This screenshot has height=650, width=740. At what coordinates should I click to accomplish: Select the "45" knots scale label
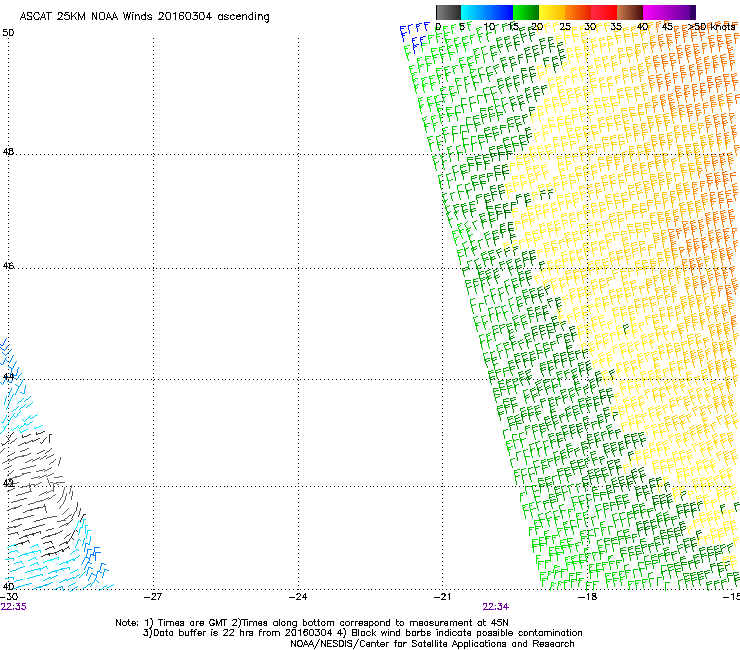667,27
